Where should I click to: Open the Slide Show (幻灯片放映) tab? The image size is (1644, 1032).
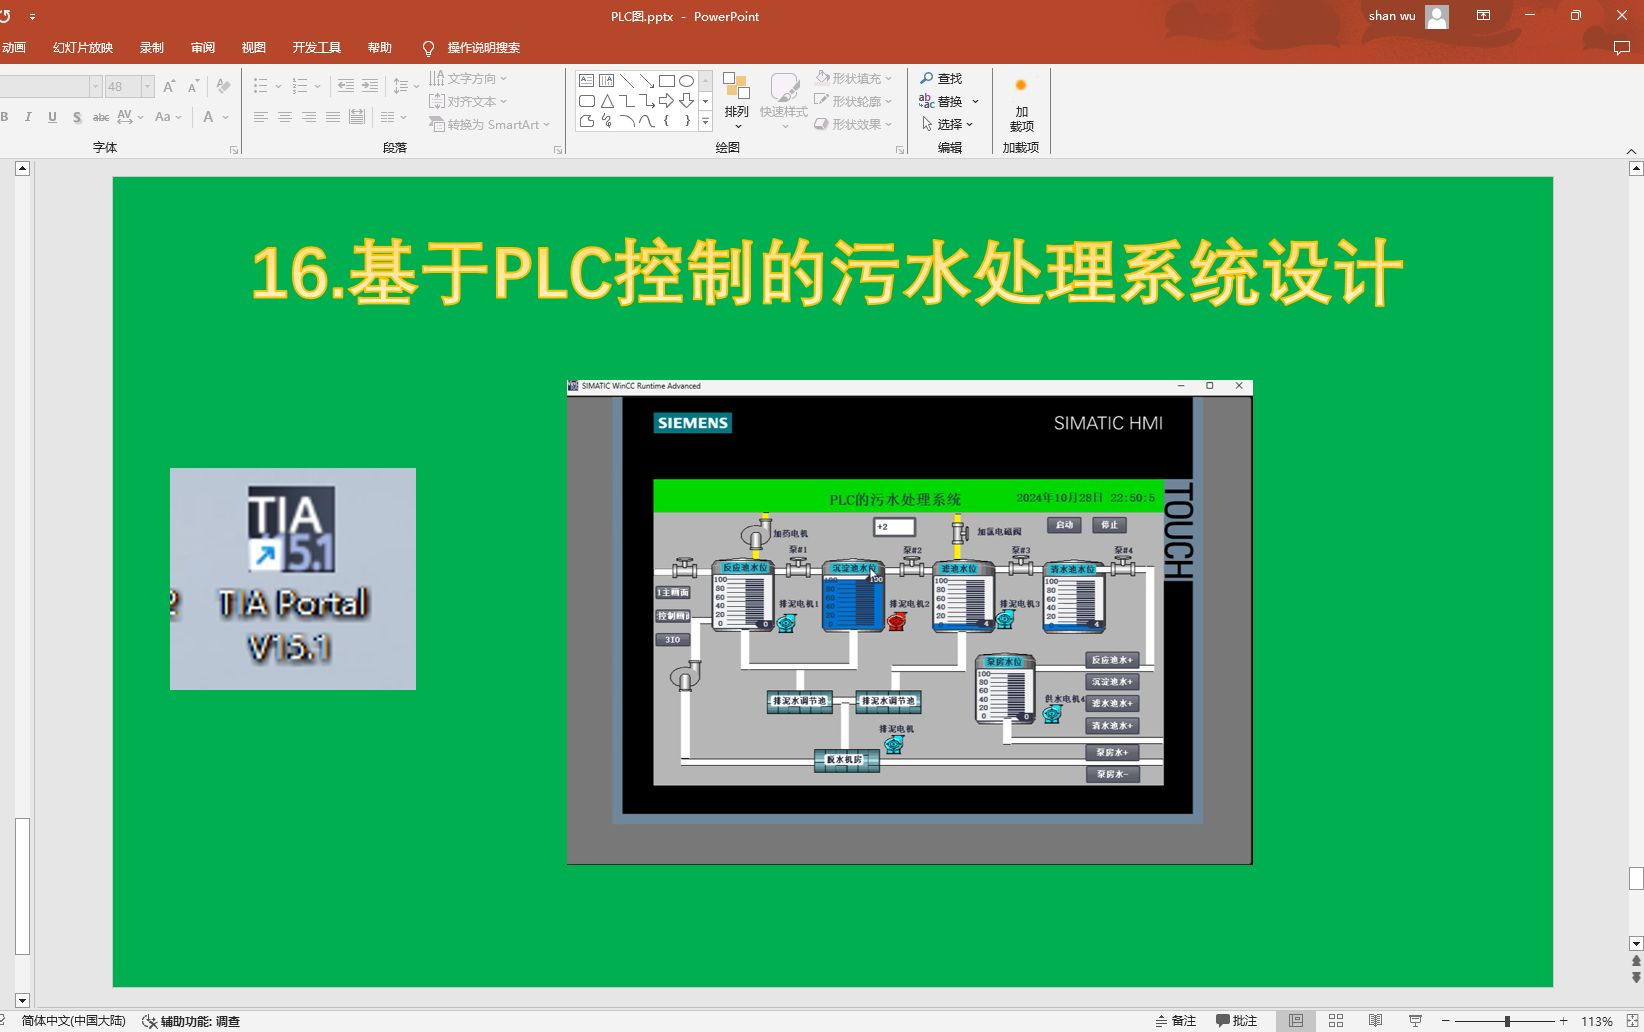(83, 48)
